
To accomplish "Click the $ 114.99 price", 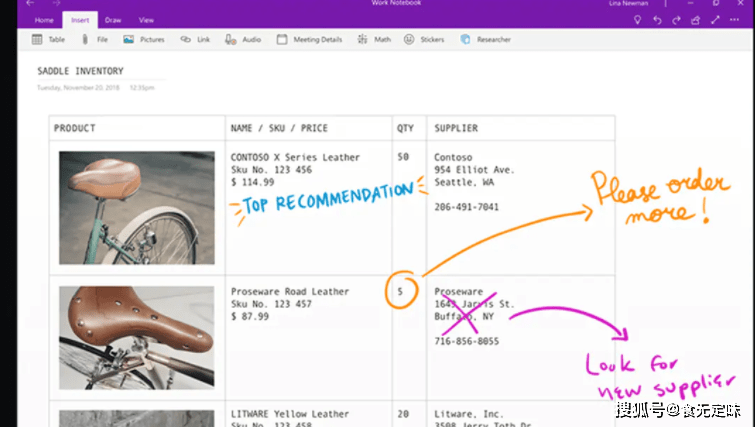I will click(x=252, y=182).
